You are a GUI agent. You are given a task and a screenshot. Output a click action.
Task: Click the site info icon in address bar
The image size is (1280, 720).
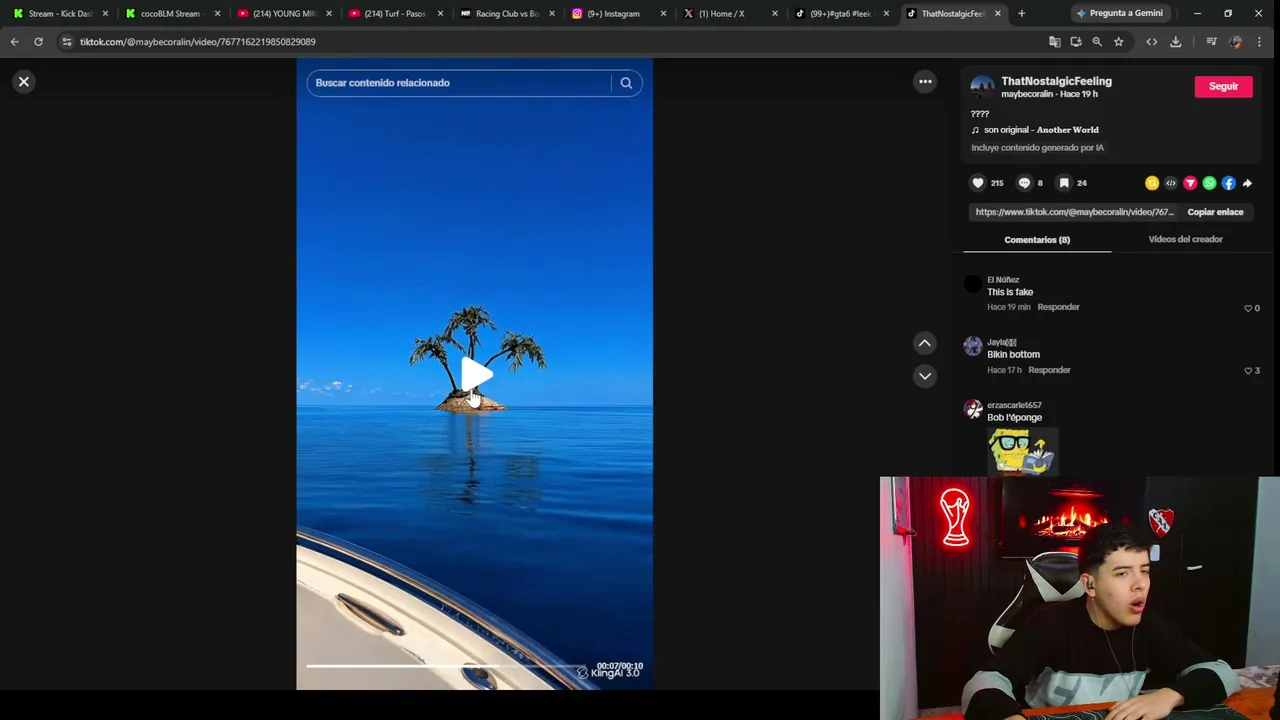click(x=66, y=42)
